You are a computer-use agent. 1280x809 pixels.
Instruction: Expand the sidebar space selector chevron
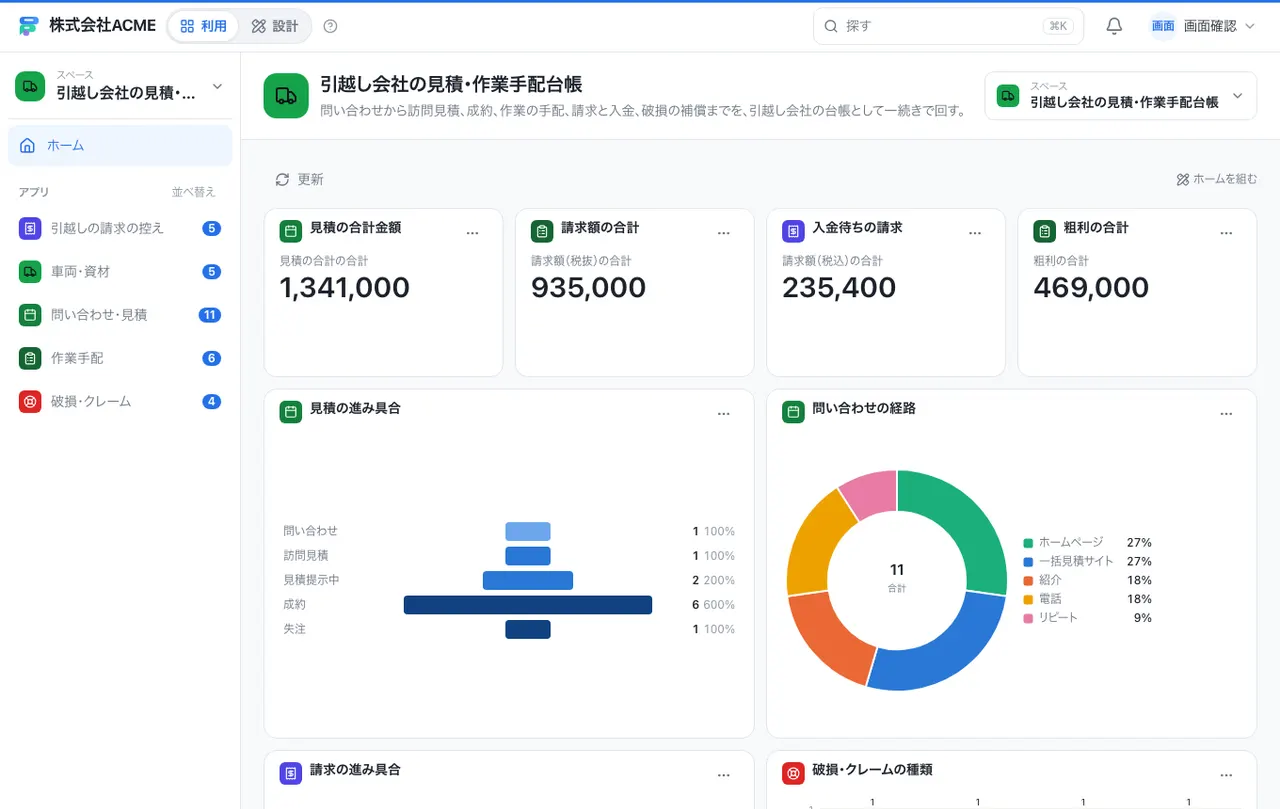point(218,87)
